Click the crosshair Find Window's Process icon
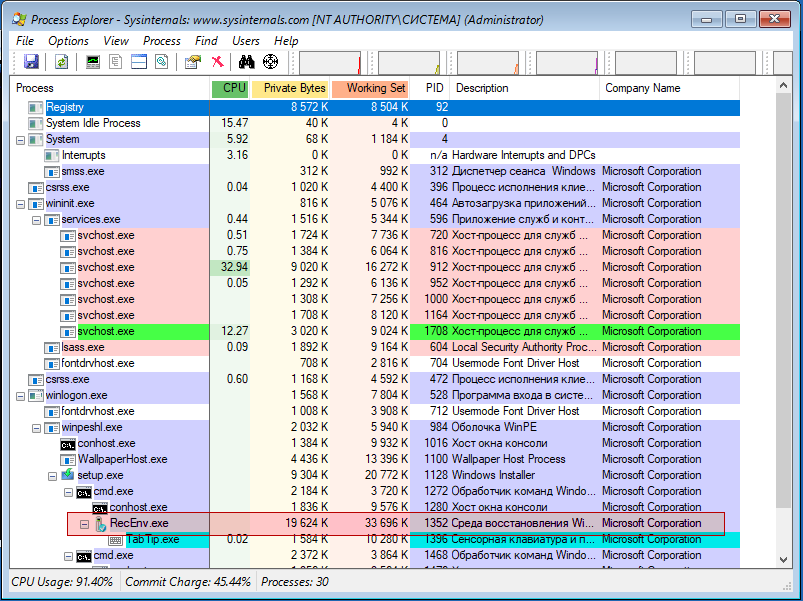The image size is (803, 601). click(x=270, y=62)
